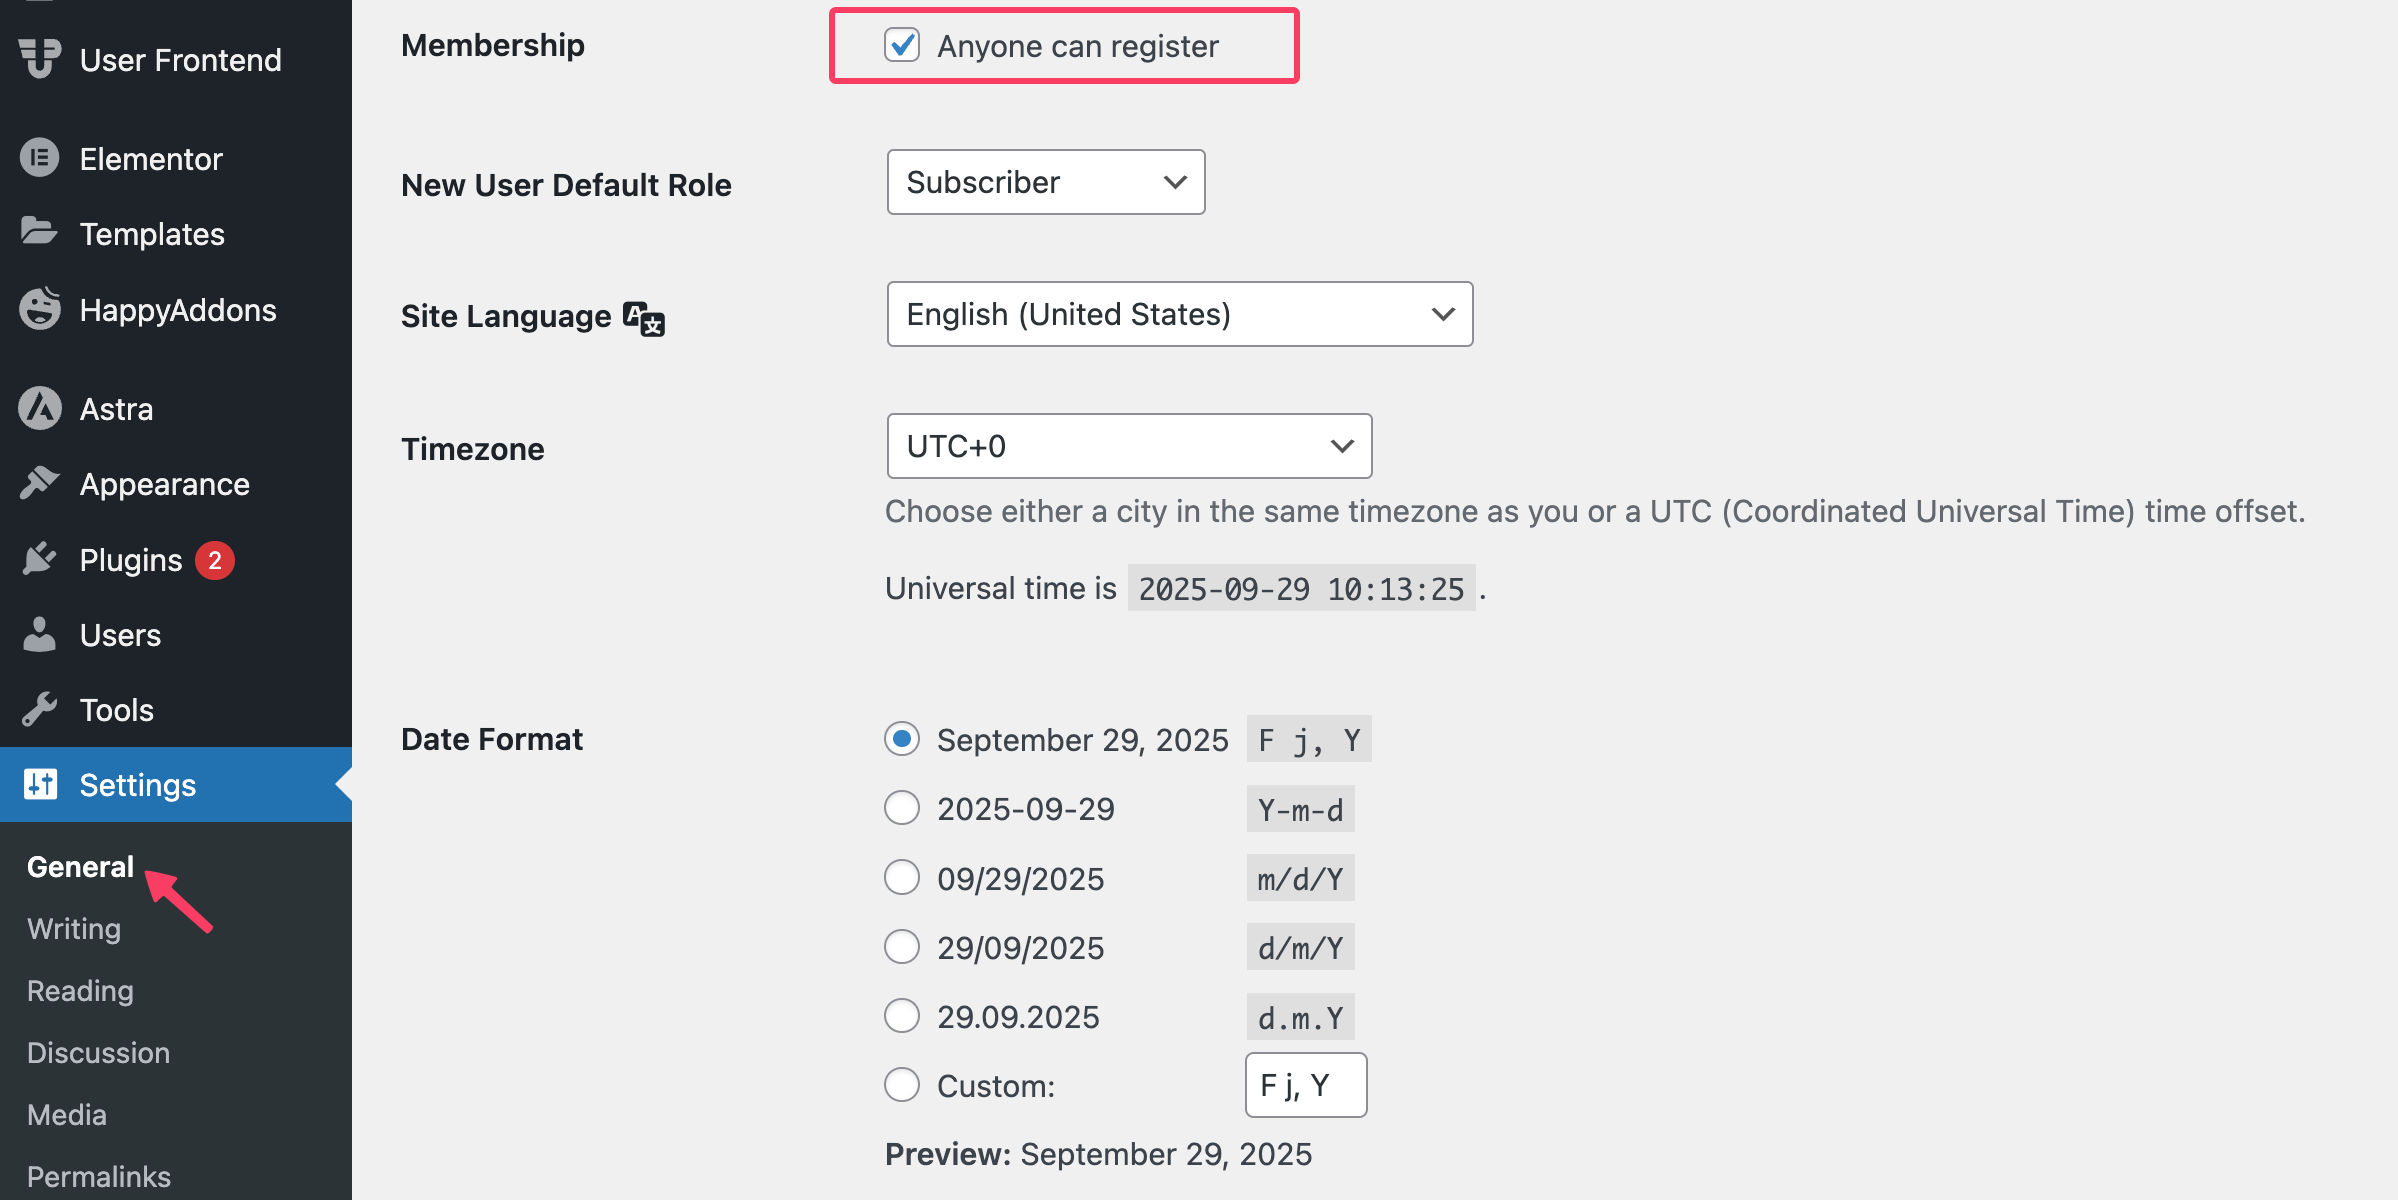2398x1200 pixels.
Task: Click the Tools wrench icon
Action: tap(40, 709)
